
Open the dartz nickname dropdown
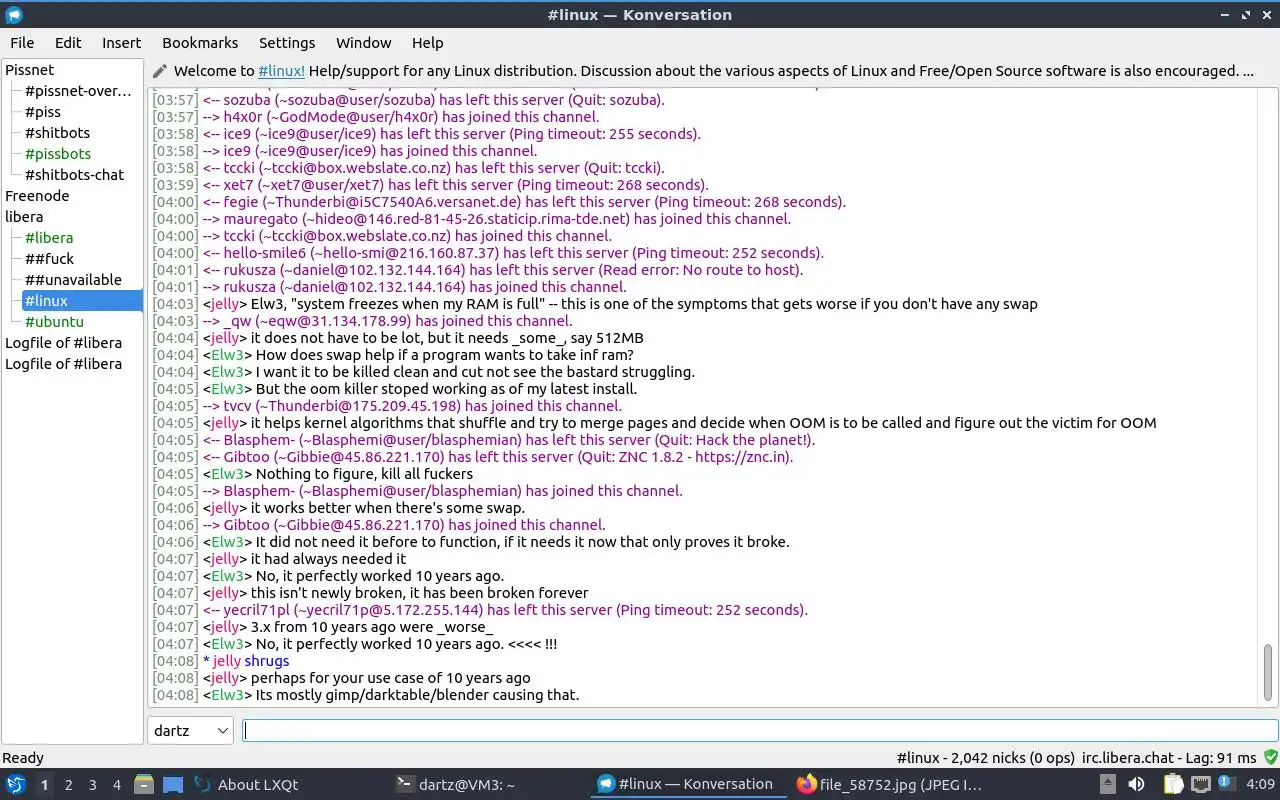pos(190,730)
